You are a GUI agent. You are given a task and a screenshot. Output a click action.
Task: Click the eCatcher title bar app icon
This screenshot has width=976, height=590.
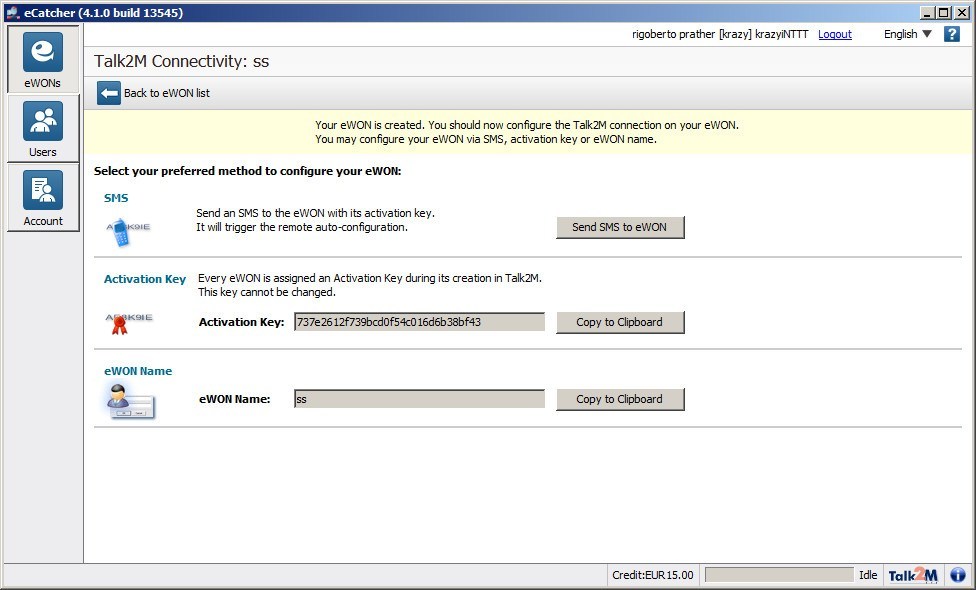[x=13, y=12]
